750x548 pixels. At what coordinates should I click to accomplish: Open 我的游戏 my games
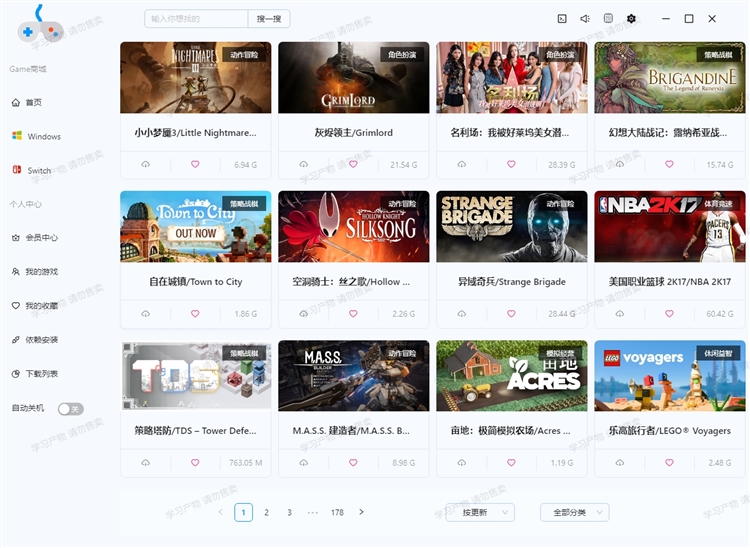(x=34, y=272)
